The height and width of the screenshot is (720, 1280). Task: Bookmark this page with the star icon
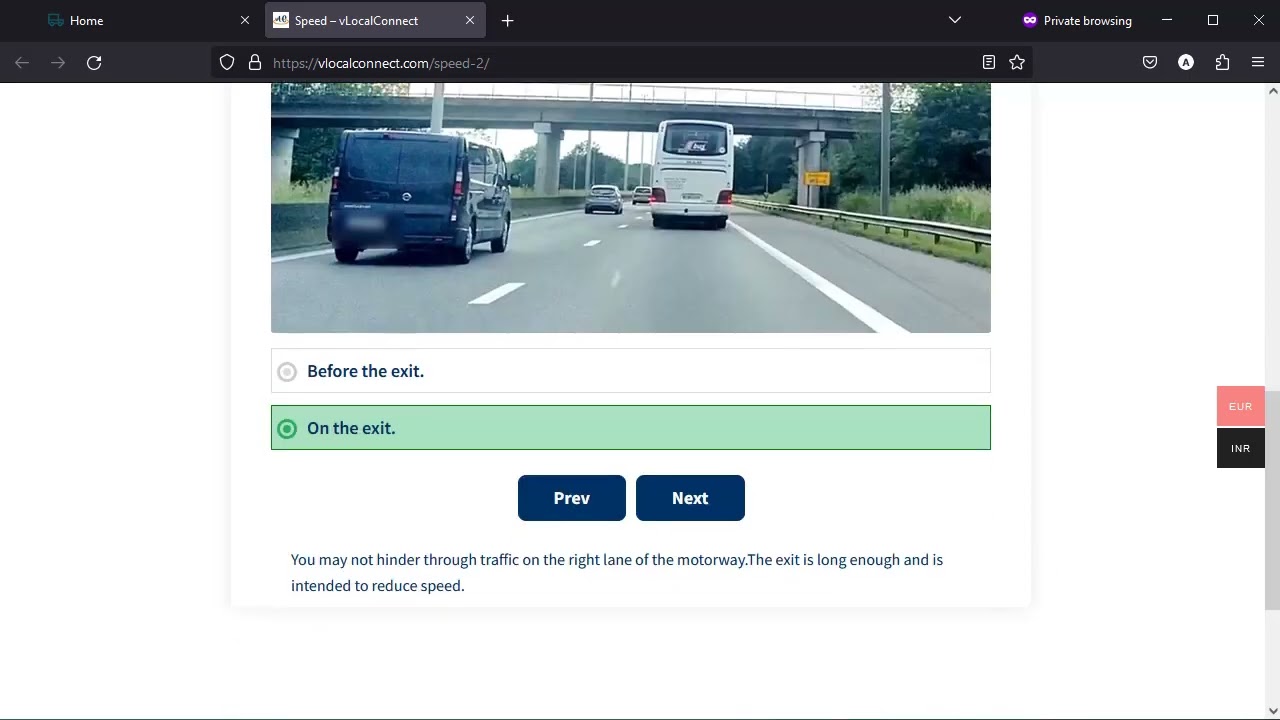1017,63
